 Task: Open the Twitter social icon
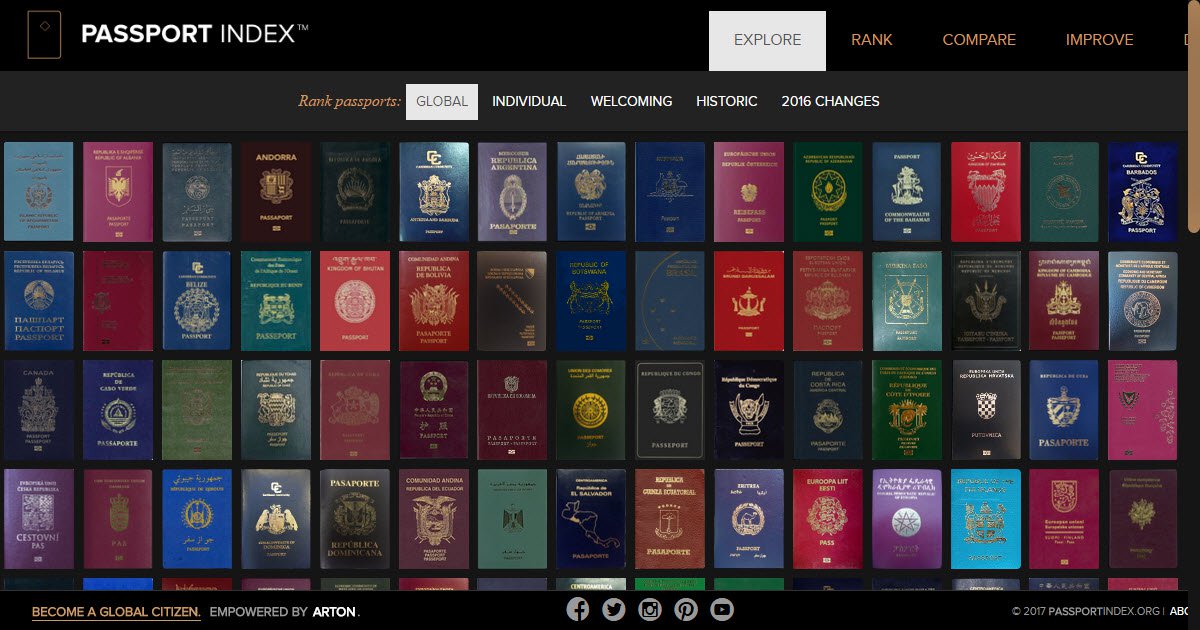click(614, 609)
